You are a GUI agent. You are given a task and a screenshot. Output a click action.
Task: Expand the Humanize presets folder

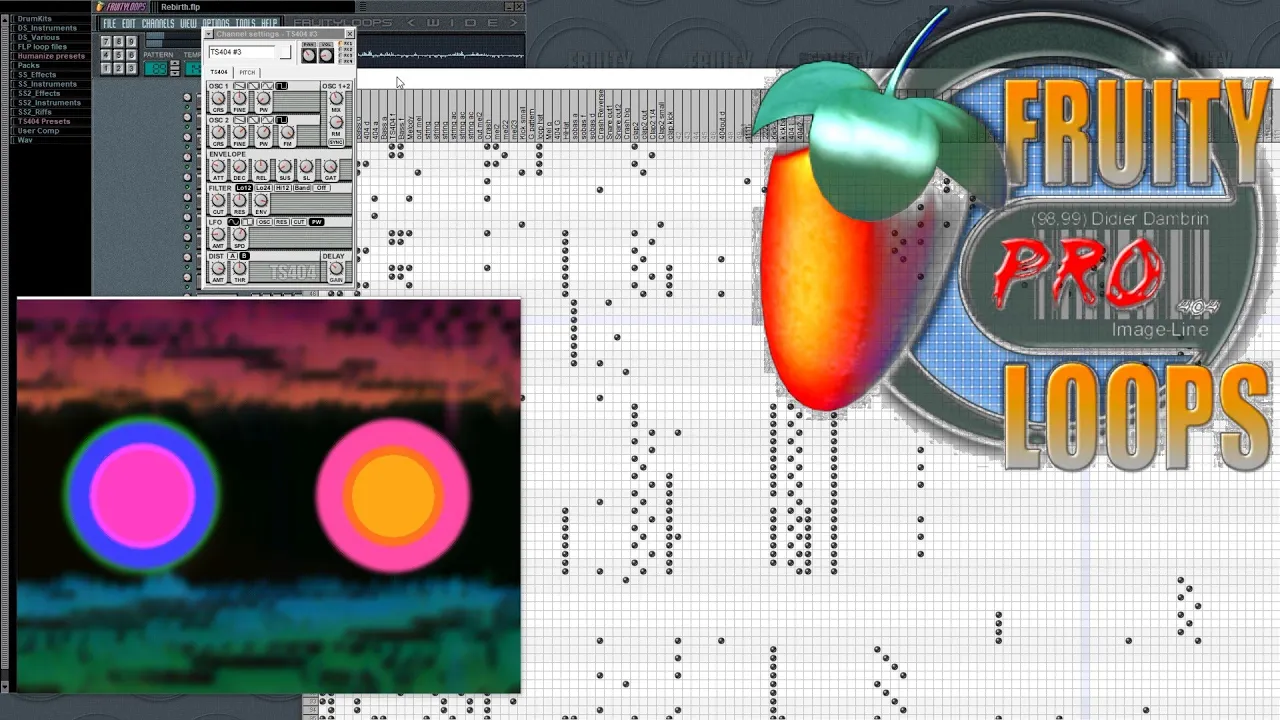pos(50,56)
